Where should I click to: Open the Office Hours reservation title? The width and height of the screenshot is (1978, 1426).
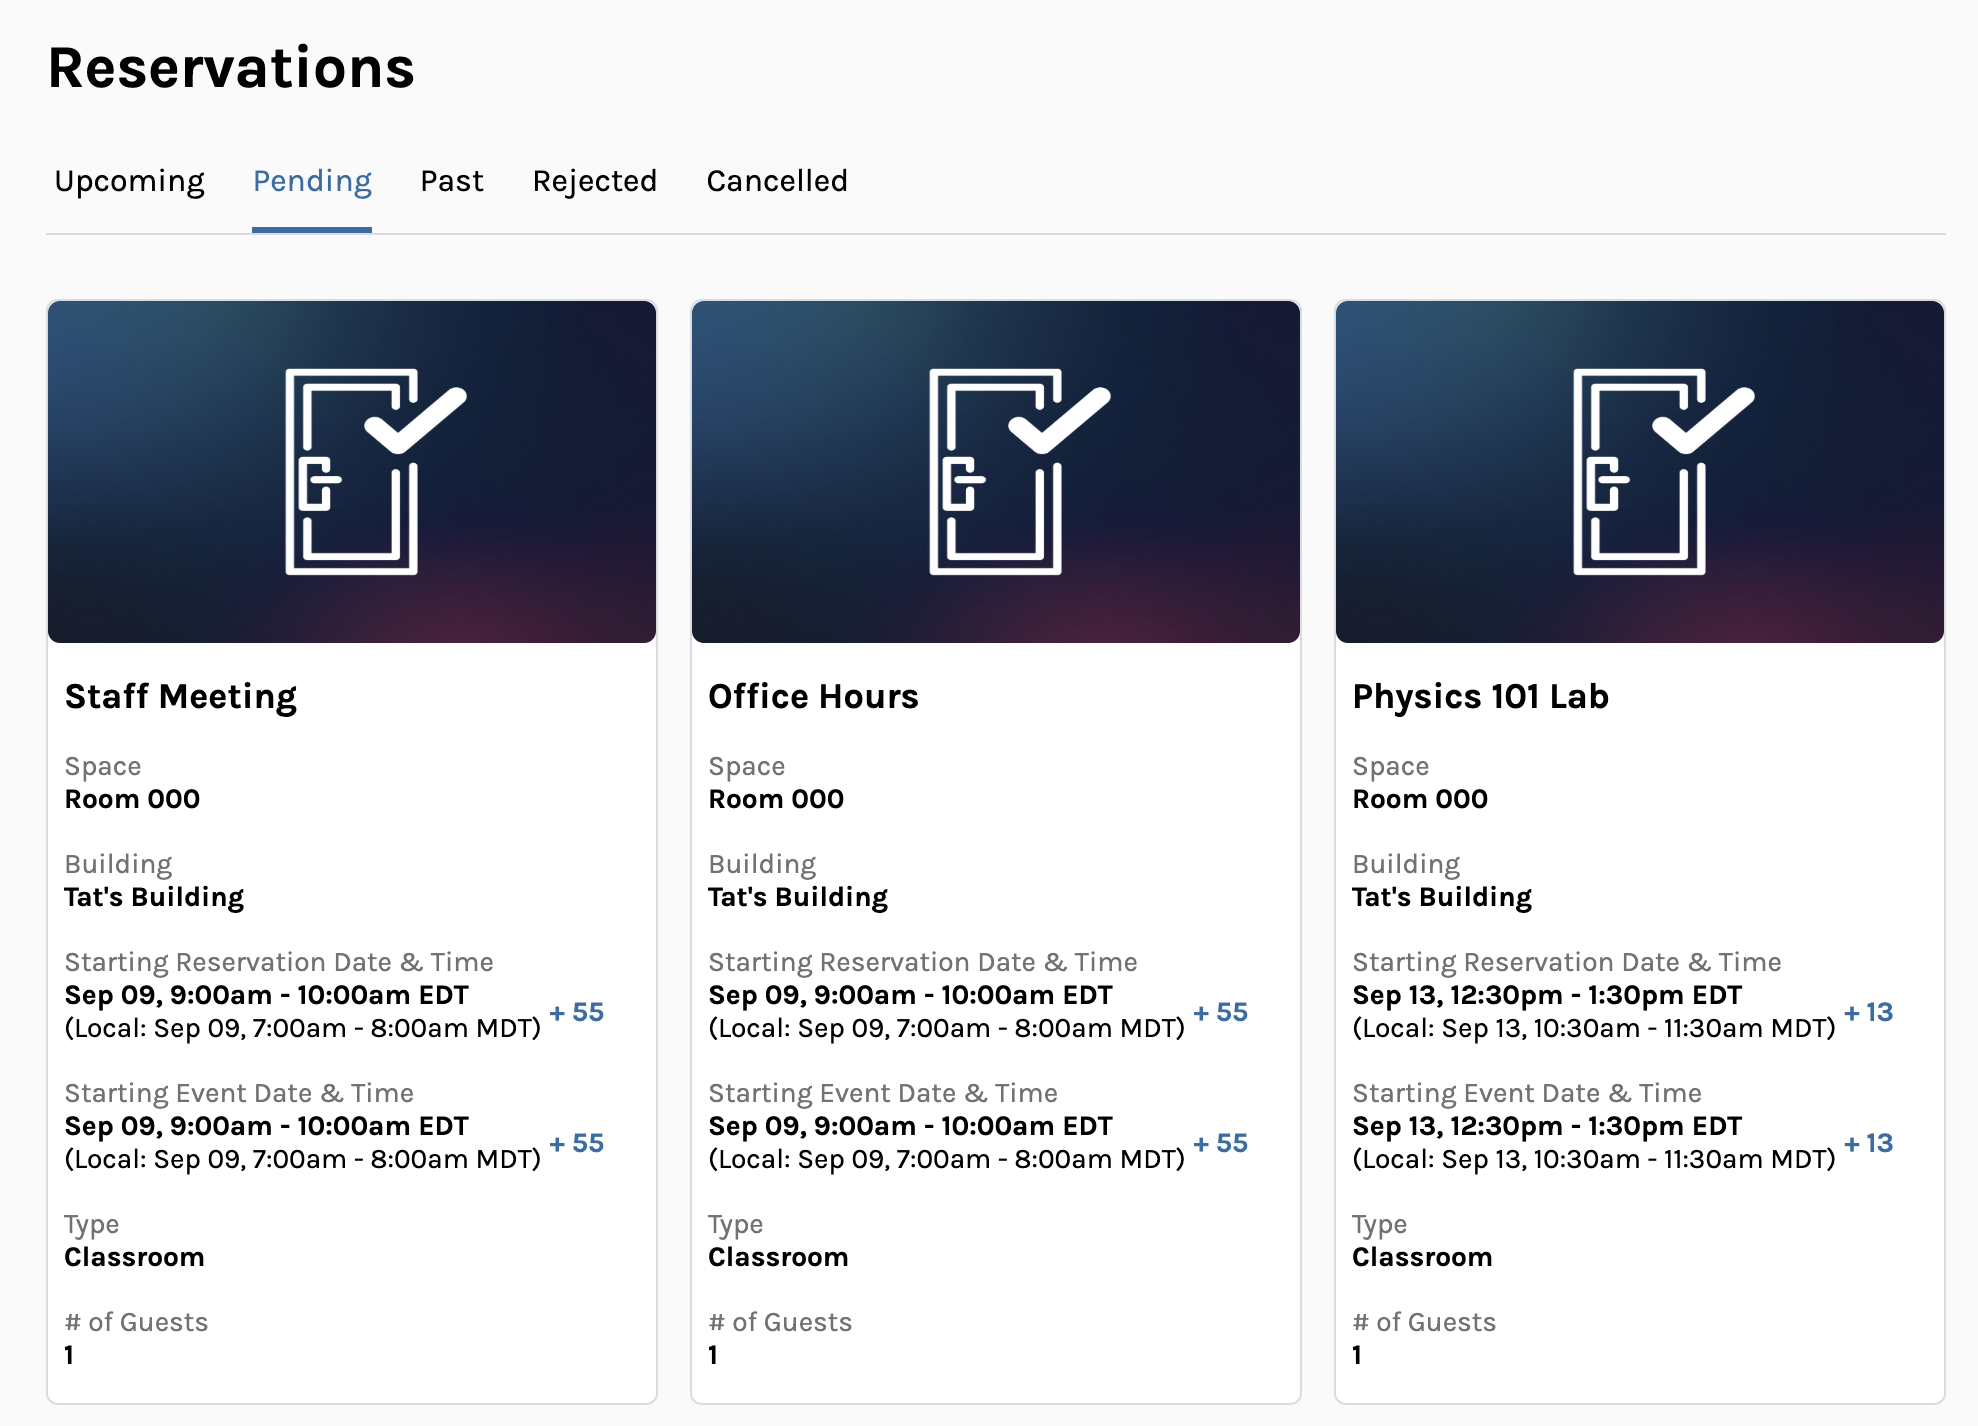click(813, 696)
